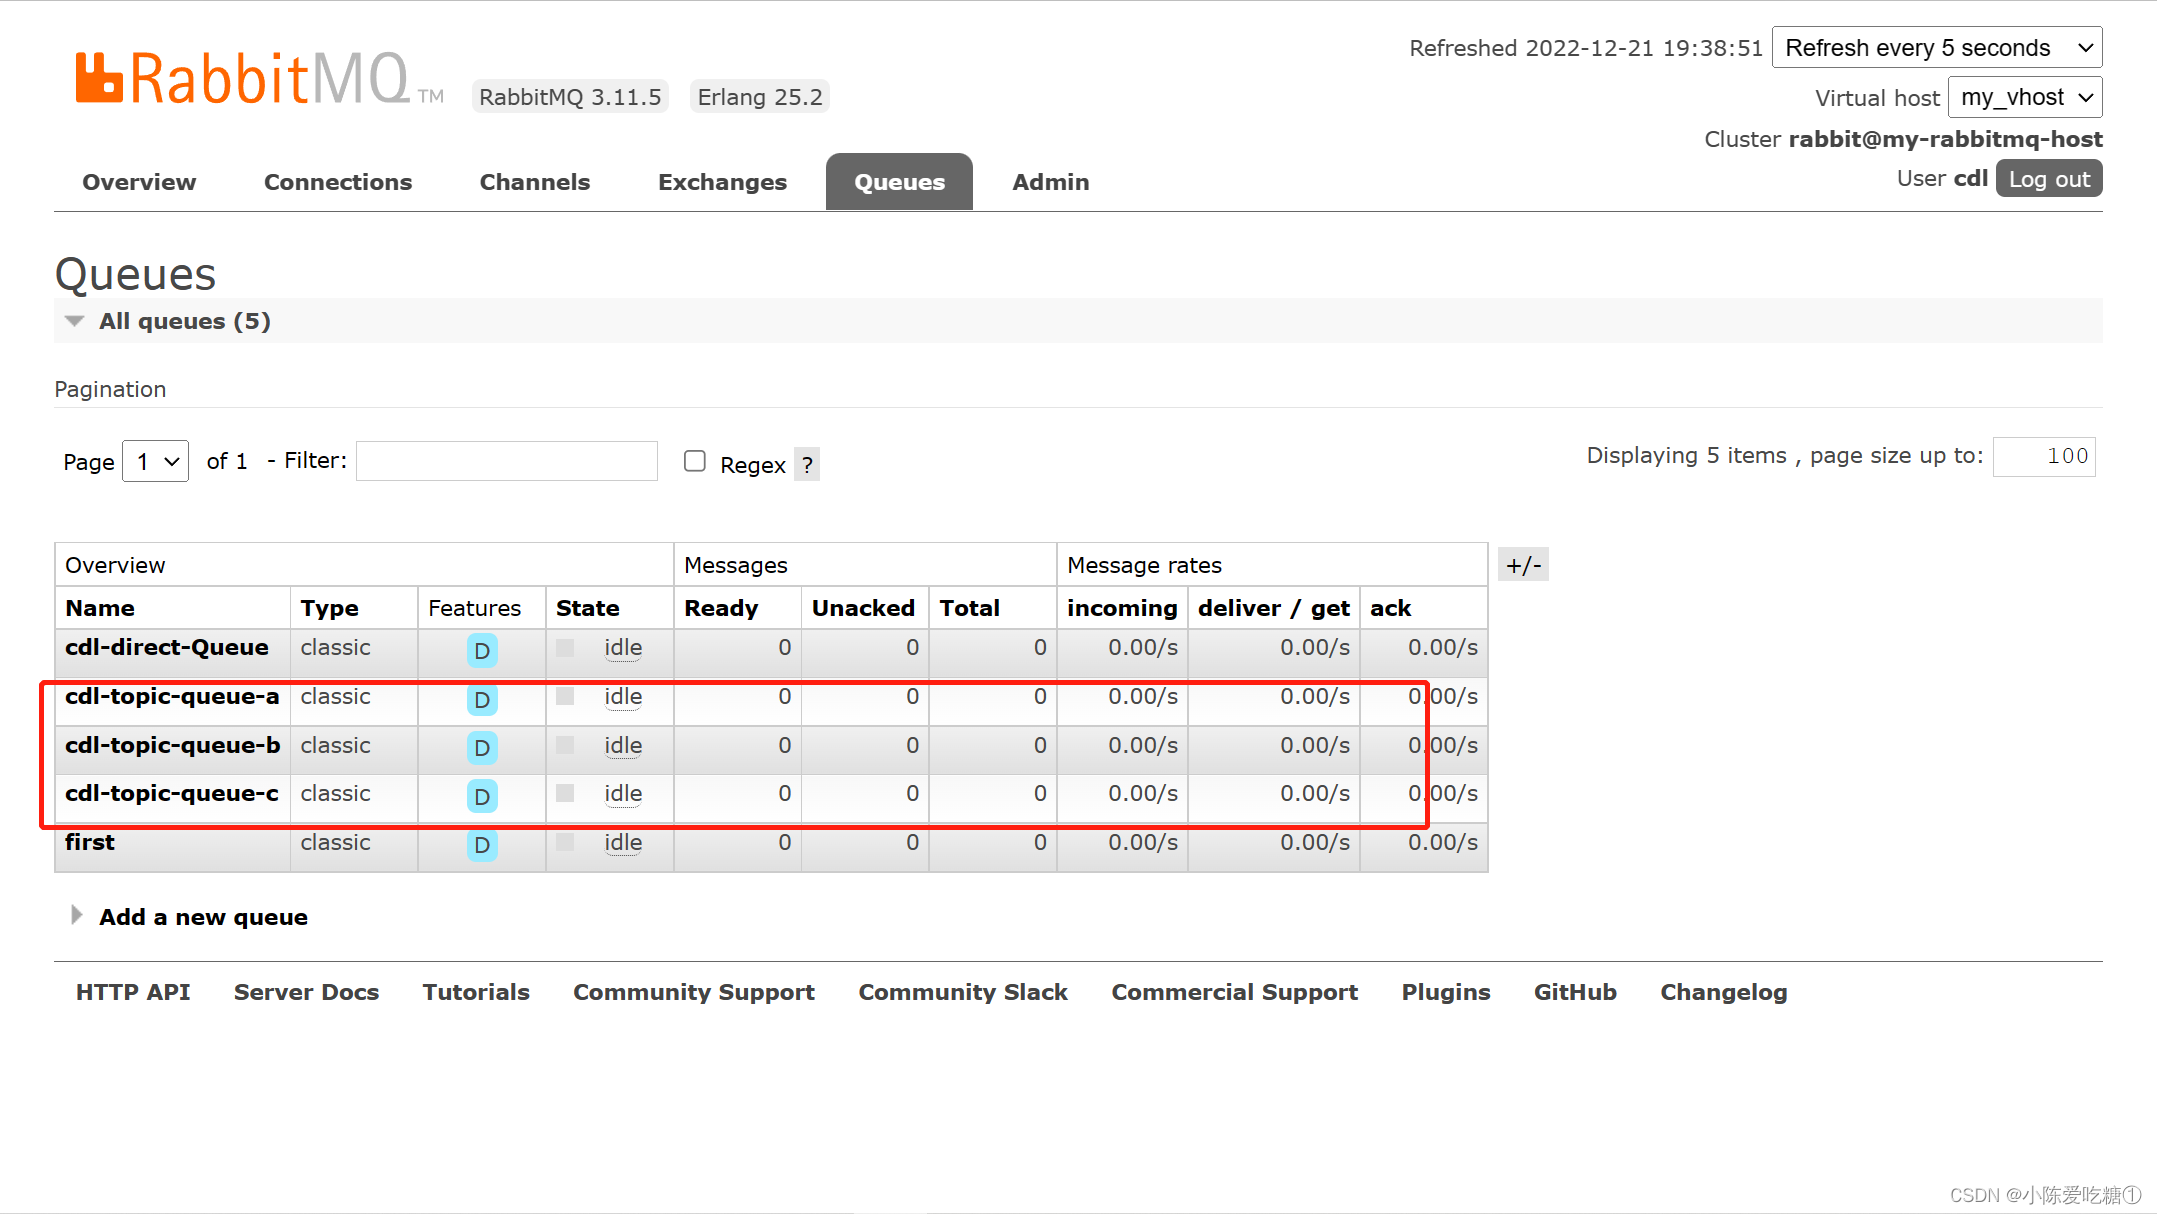Open the cdl-topic-queue-b queue link
The height and width of the screenshot is (1214, 2157).
(x=173, y=746)
